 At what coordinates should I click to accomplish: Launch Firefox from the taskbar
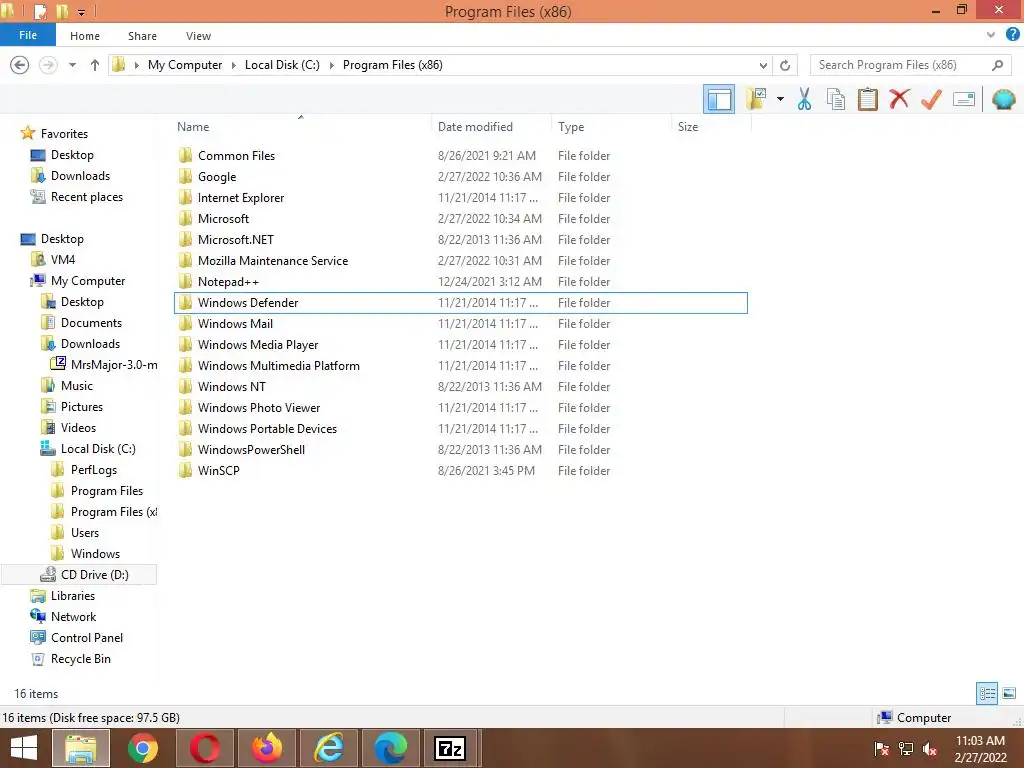coord(267,748)
